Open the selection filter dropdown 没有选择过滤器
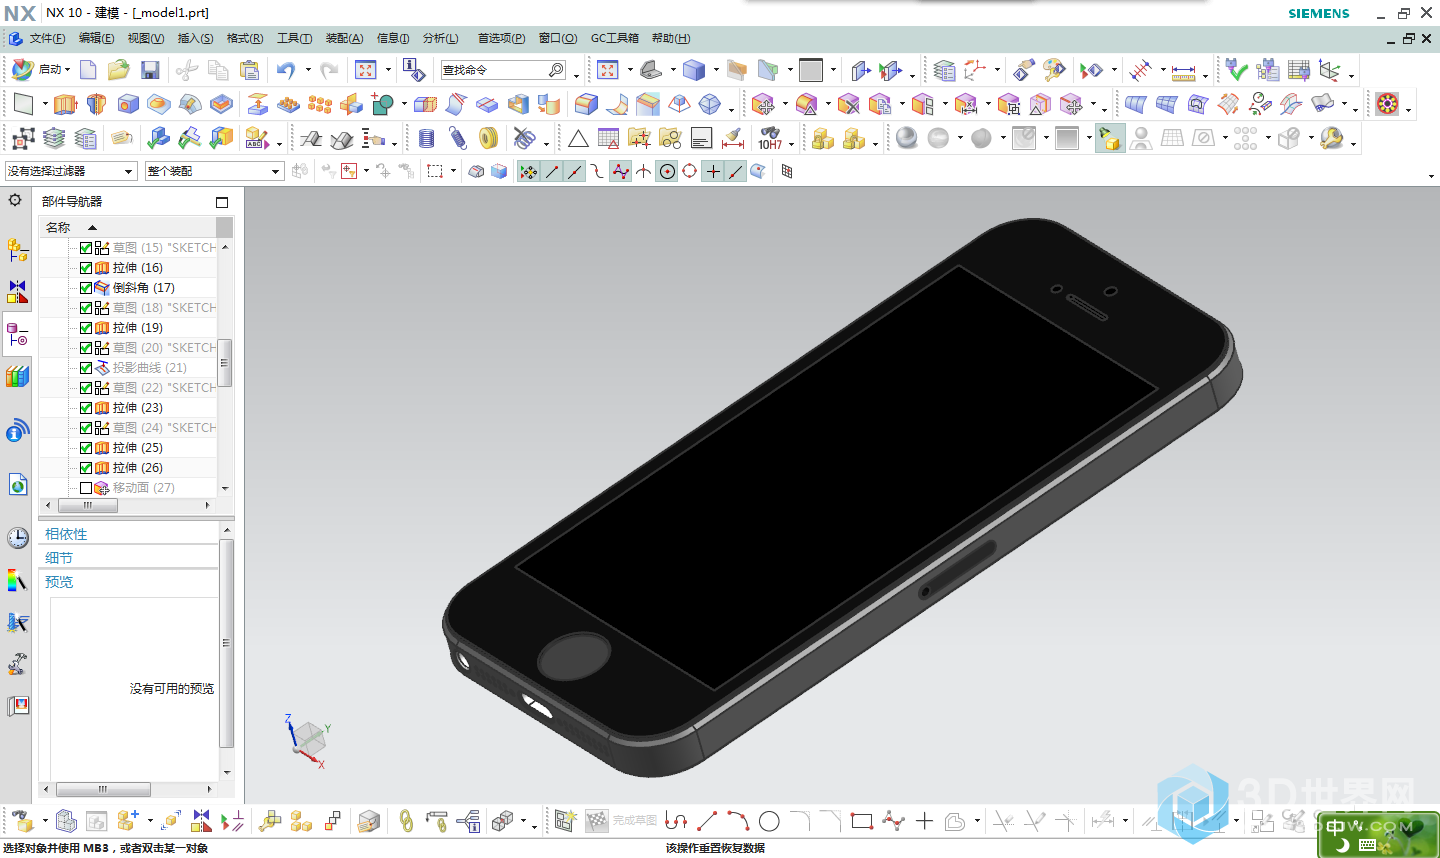 tap(71, 171)
